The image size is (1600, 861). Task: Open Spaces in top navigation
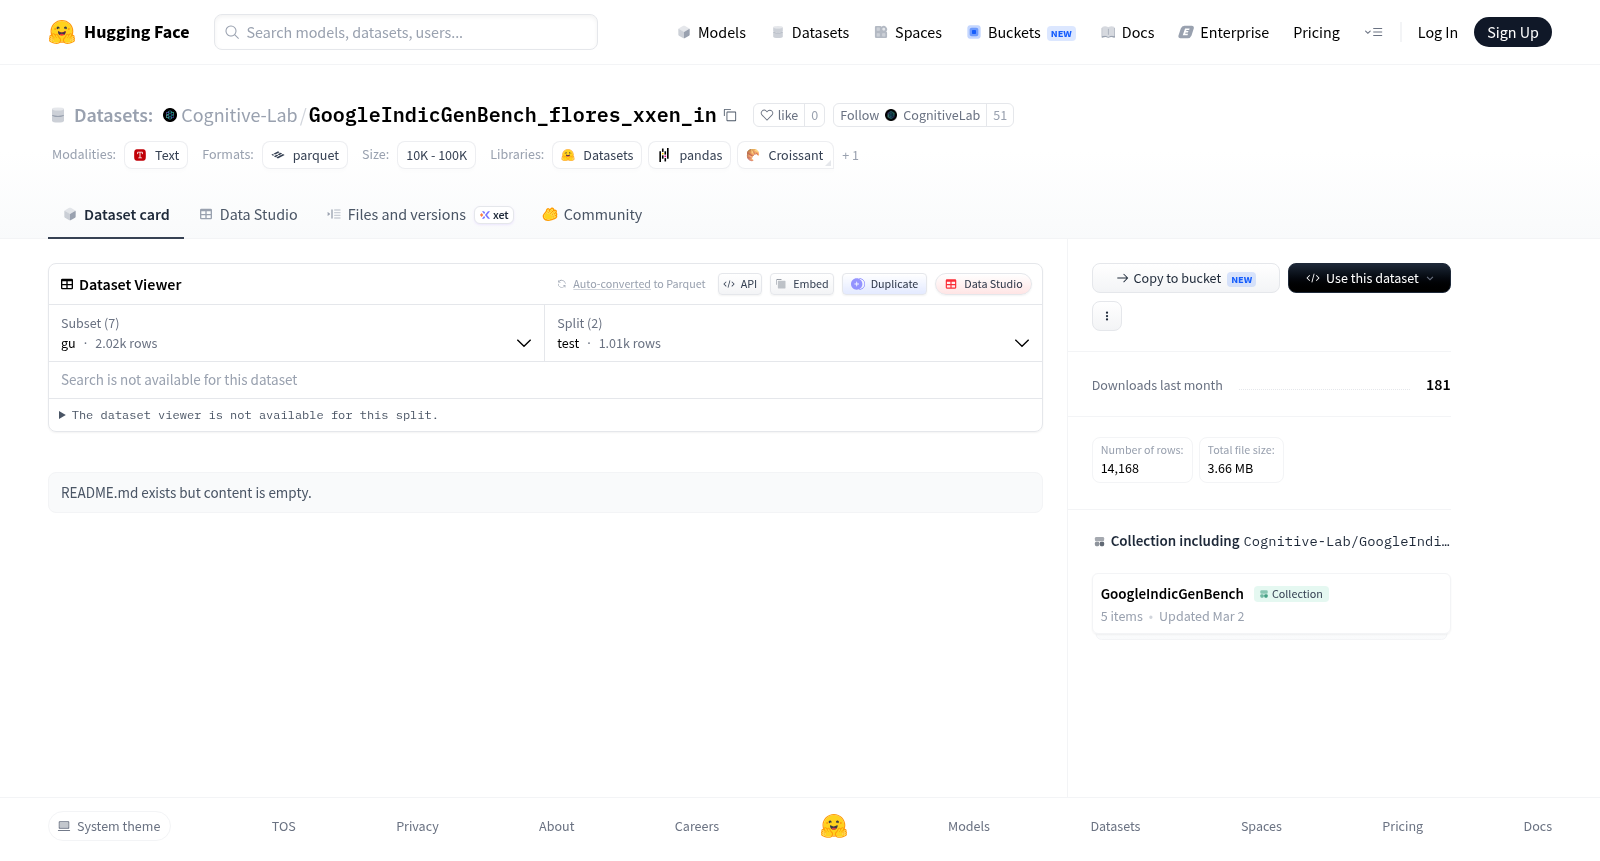click(908, 32)
